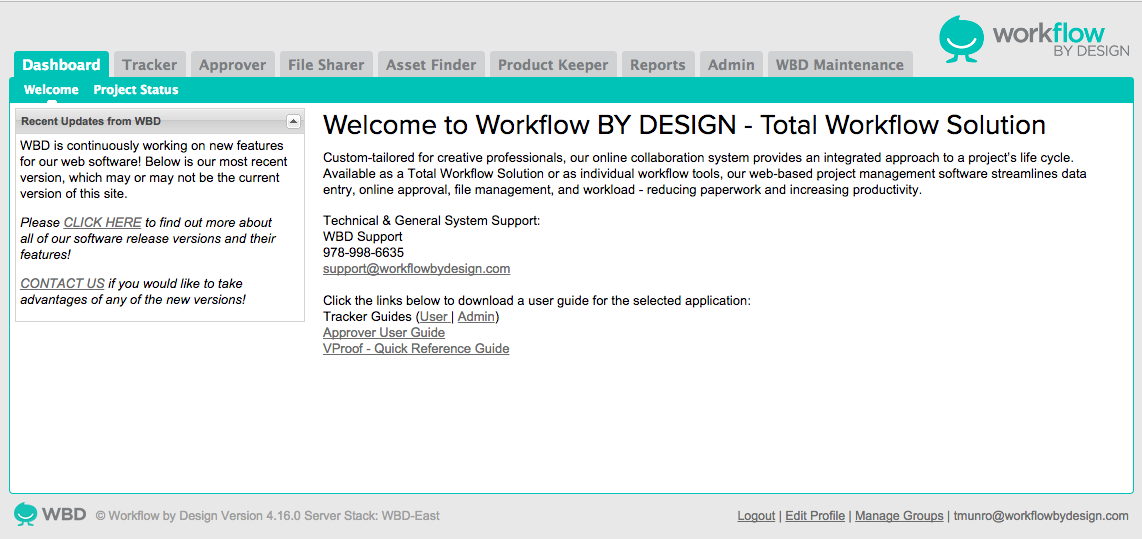Switch to the Reports tab
Screen dimensions: 1142x539
coord(658,64)
